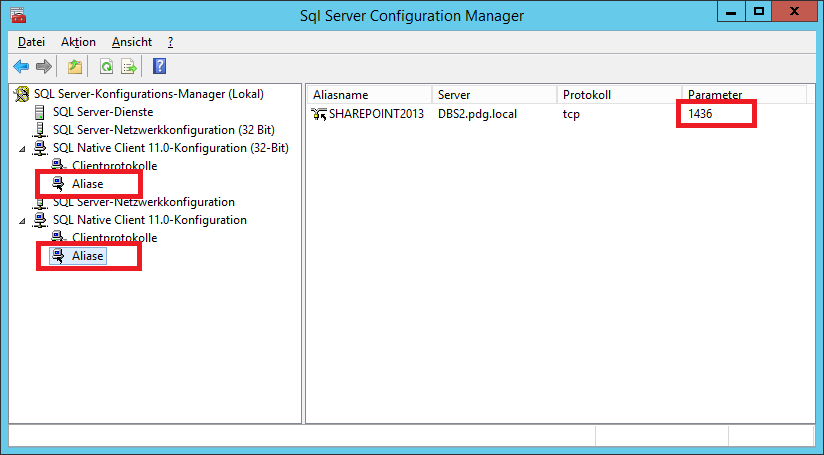The height and width of the screenshot is (455, 824).
Task: Open the Ansicht menu
Action: [132, 42]
